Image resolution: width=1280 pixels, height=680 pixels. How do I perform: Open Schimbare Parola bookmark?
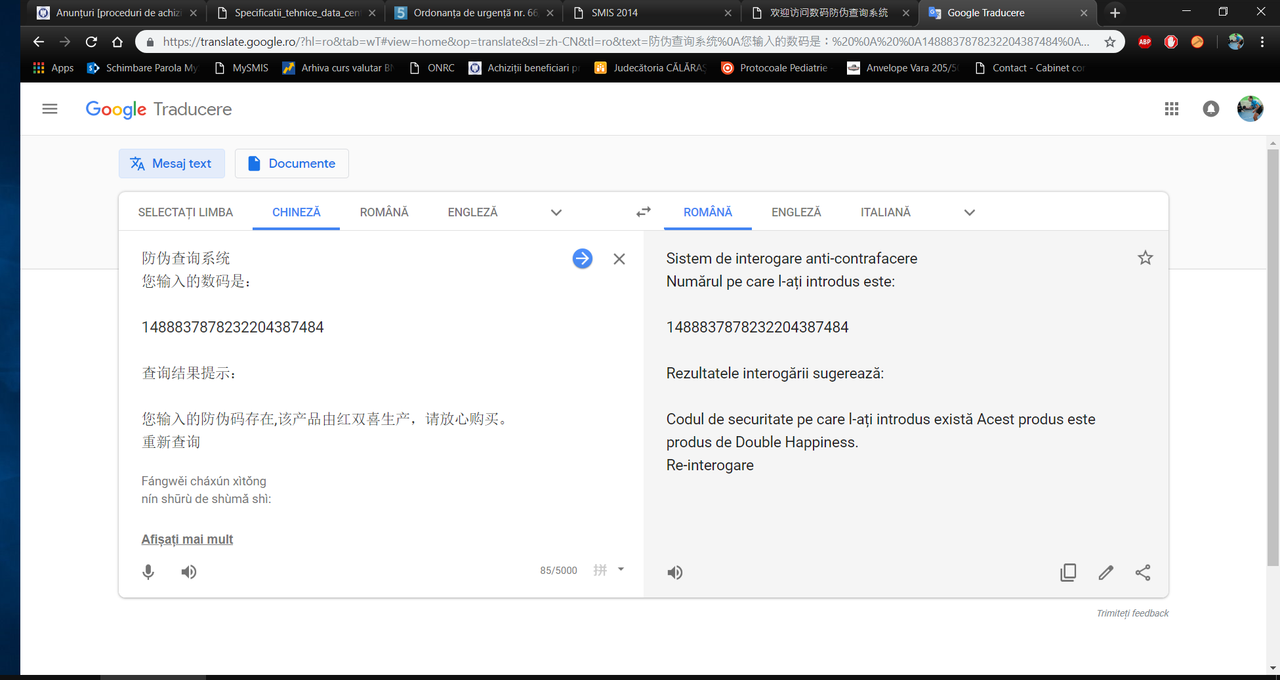click(143, 68)
